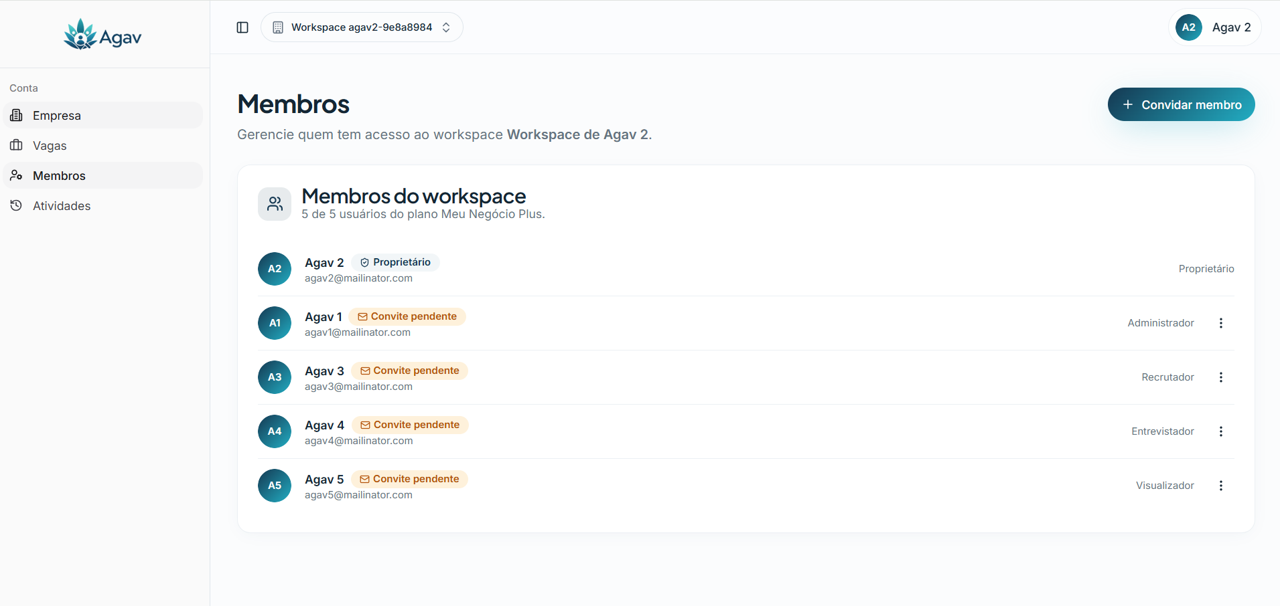Click the building icon in workspace selector
1280x606 pixels.
click(278, 27)
